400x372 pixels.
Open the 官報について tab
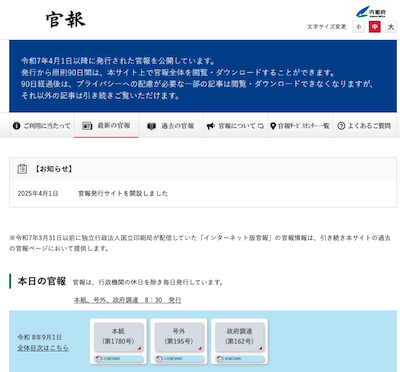(235, 126)
